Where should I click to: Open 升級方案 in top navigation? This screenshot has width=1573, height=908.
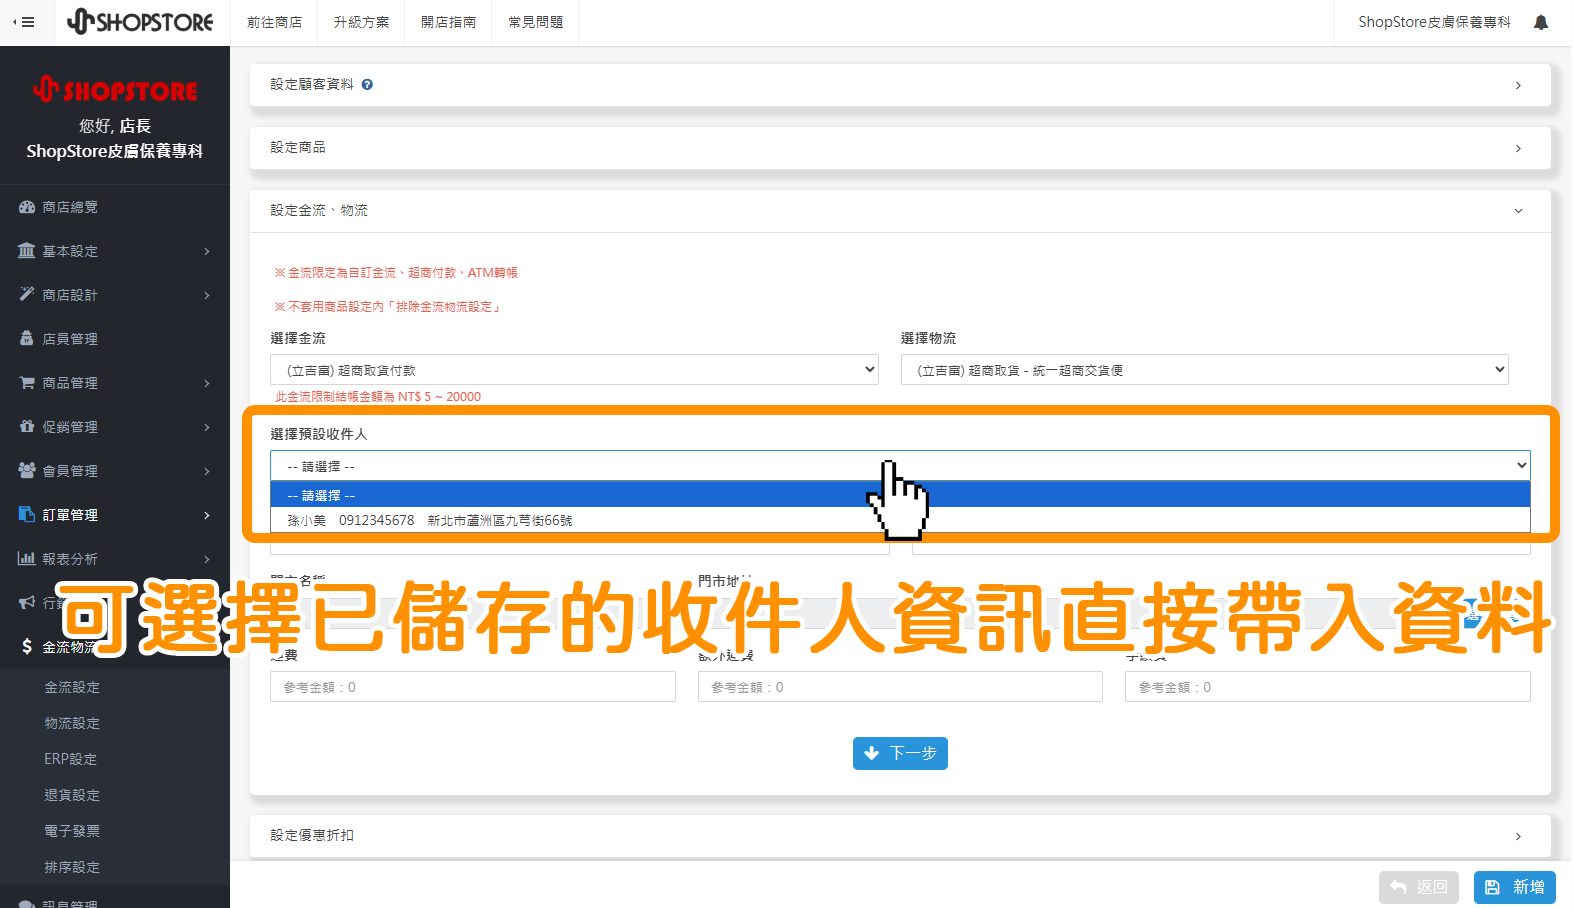click(361, 22)
